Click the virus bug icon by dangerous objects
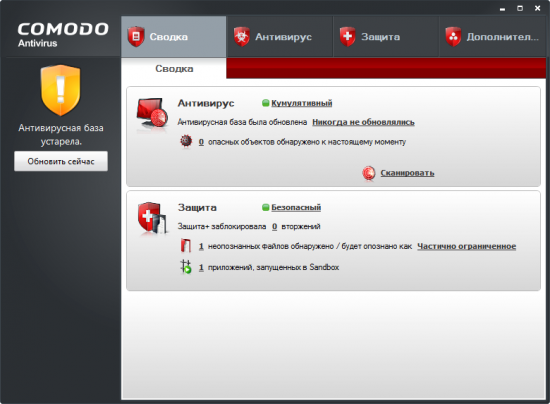This screenshot has height=404, width=550. coord(186,141)
